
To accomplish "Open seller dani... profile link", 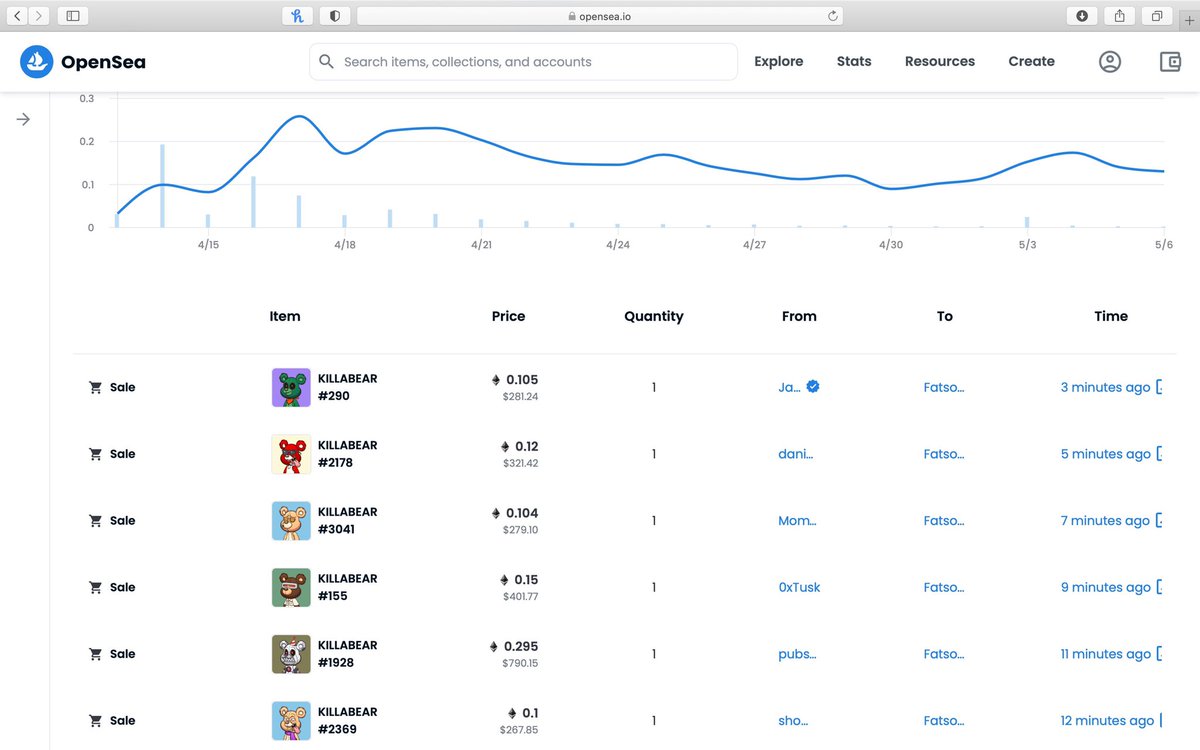I will (796, 454).
